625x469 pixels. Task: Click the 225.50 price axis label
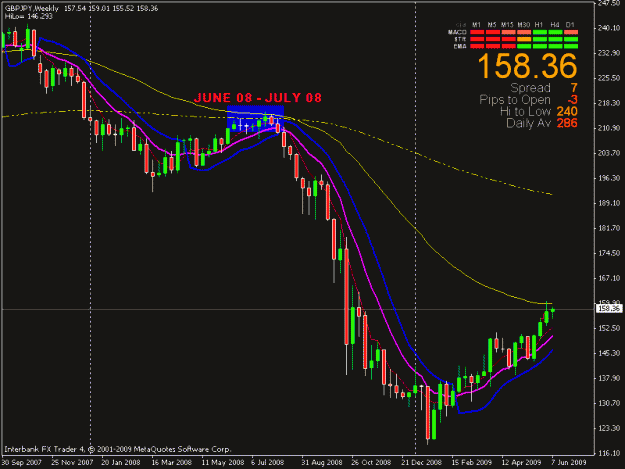coord(609,78)
